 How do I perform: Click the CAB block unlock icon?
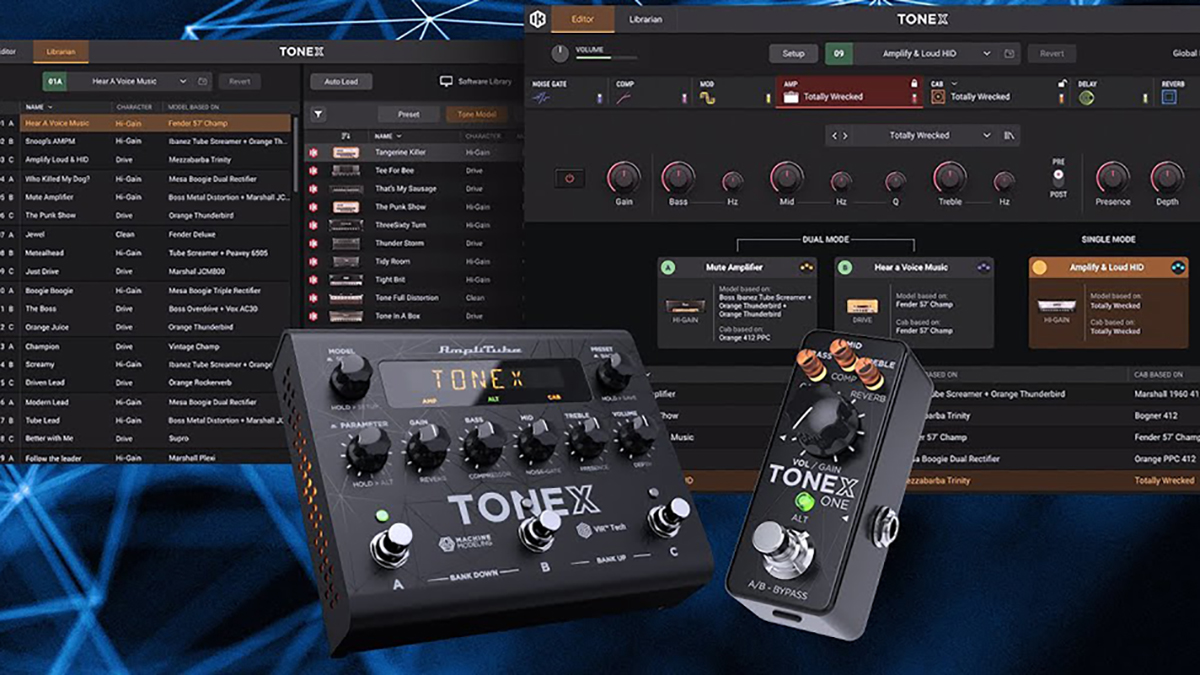[1061, 84]
